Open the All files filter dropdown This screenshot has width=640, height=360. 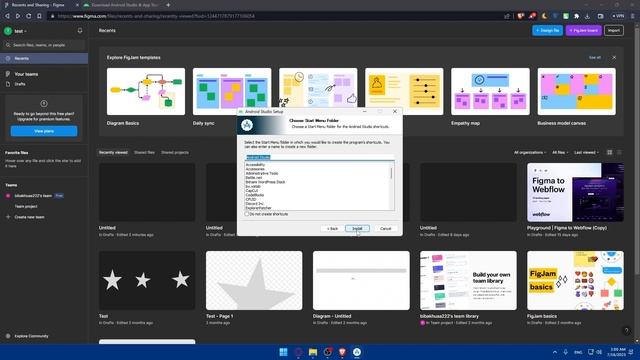pyautogui.click(x=560, y=152)
